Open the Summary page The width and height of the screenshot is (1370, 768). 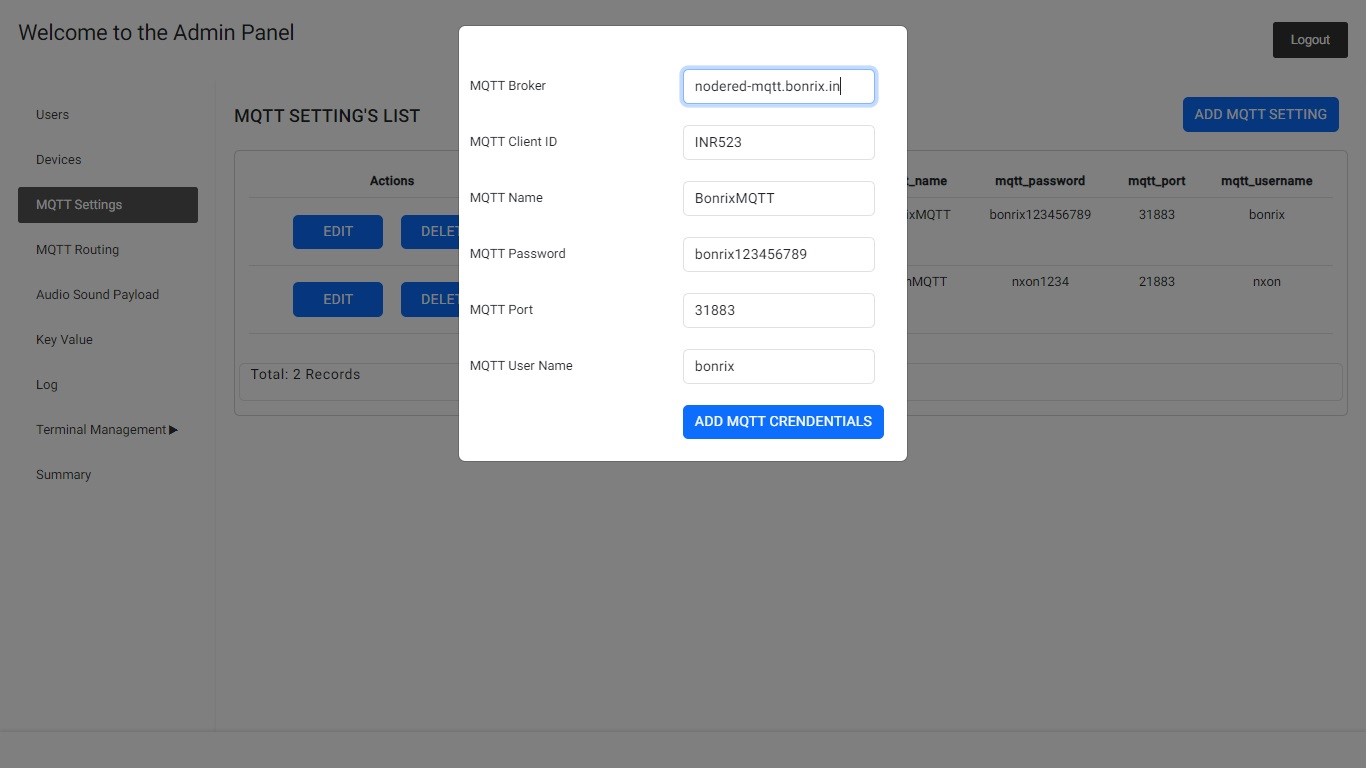[x=108, y=474]
